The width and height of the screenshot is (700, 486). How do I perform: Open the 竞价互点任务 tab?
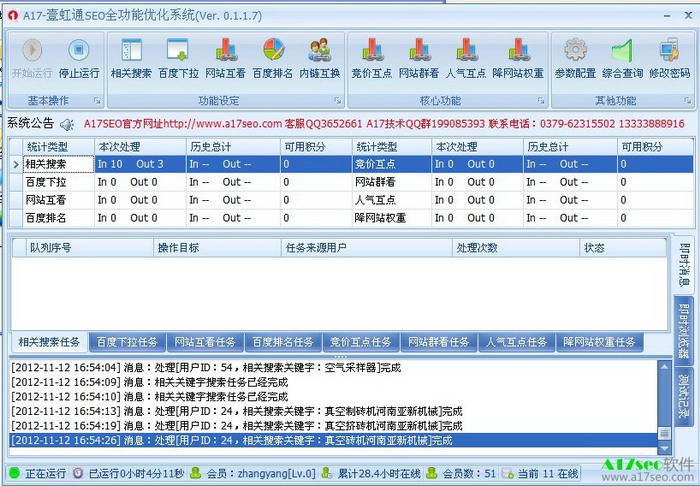tap(361, 342)
